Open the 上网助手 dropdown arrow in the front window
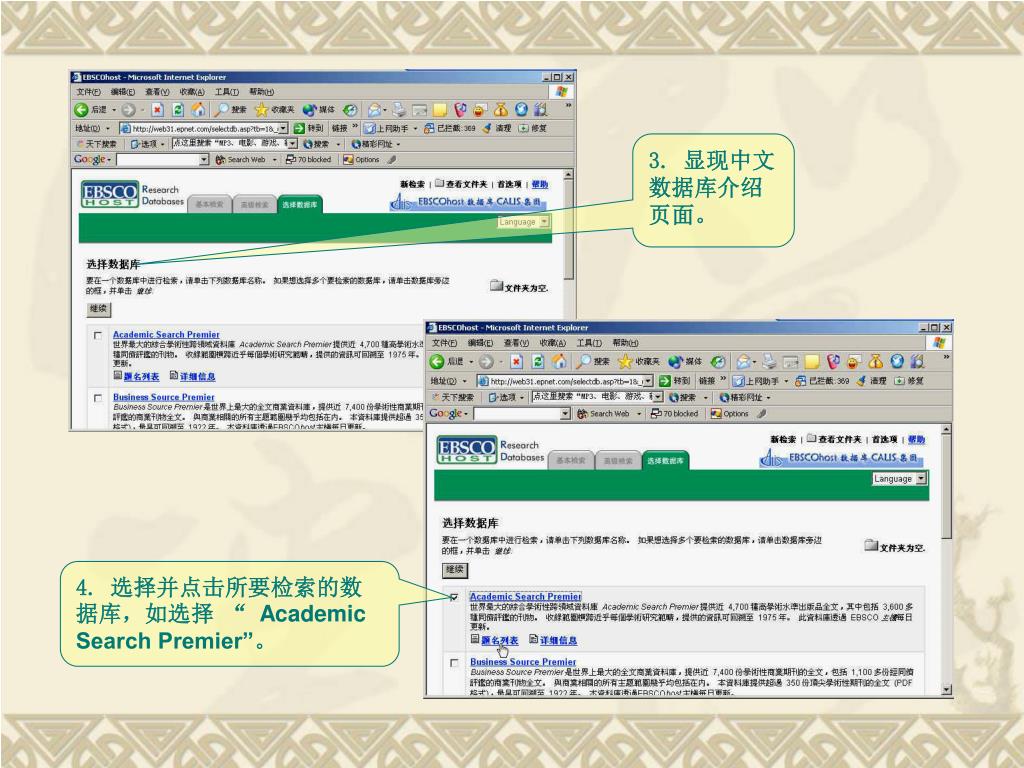 click(x=786, y=381)
